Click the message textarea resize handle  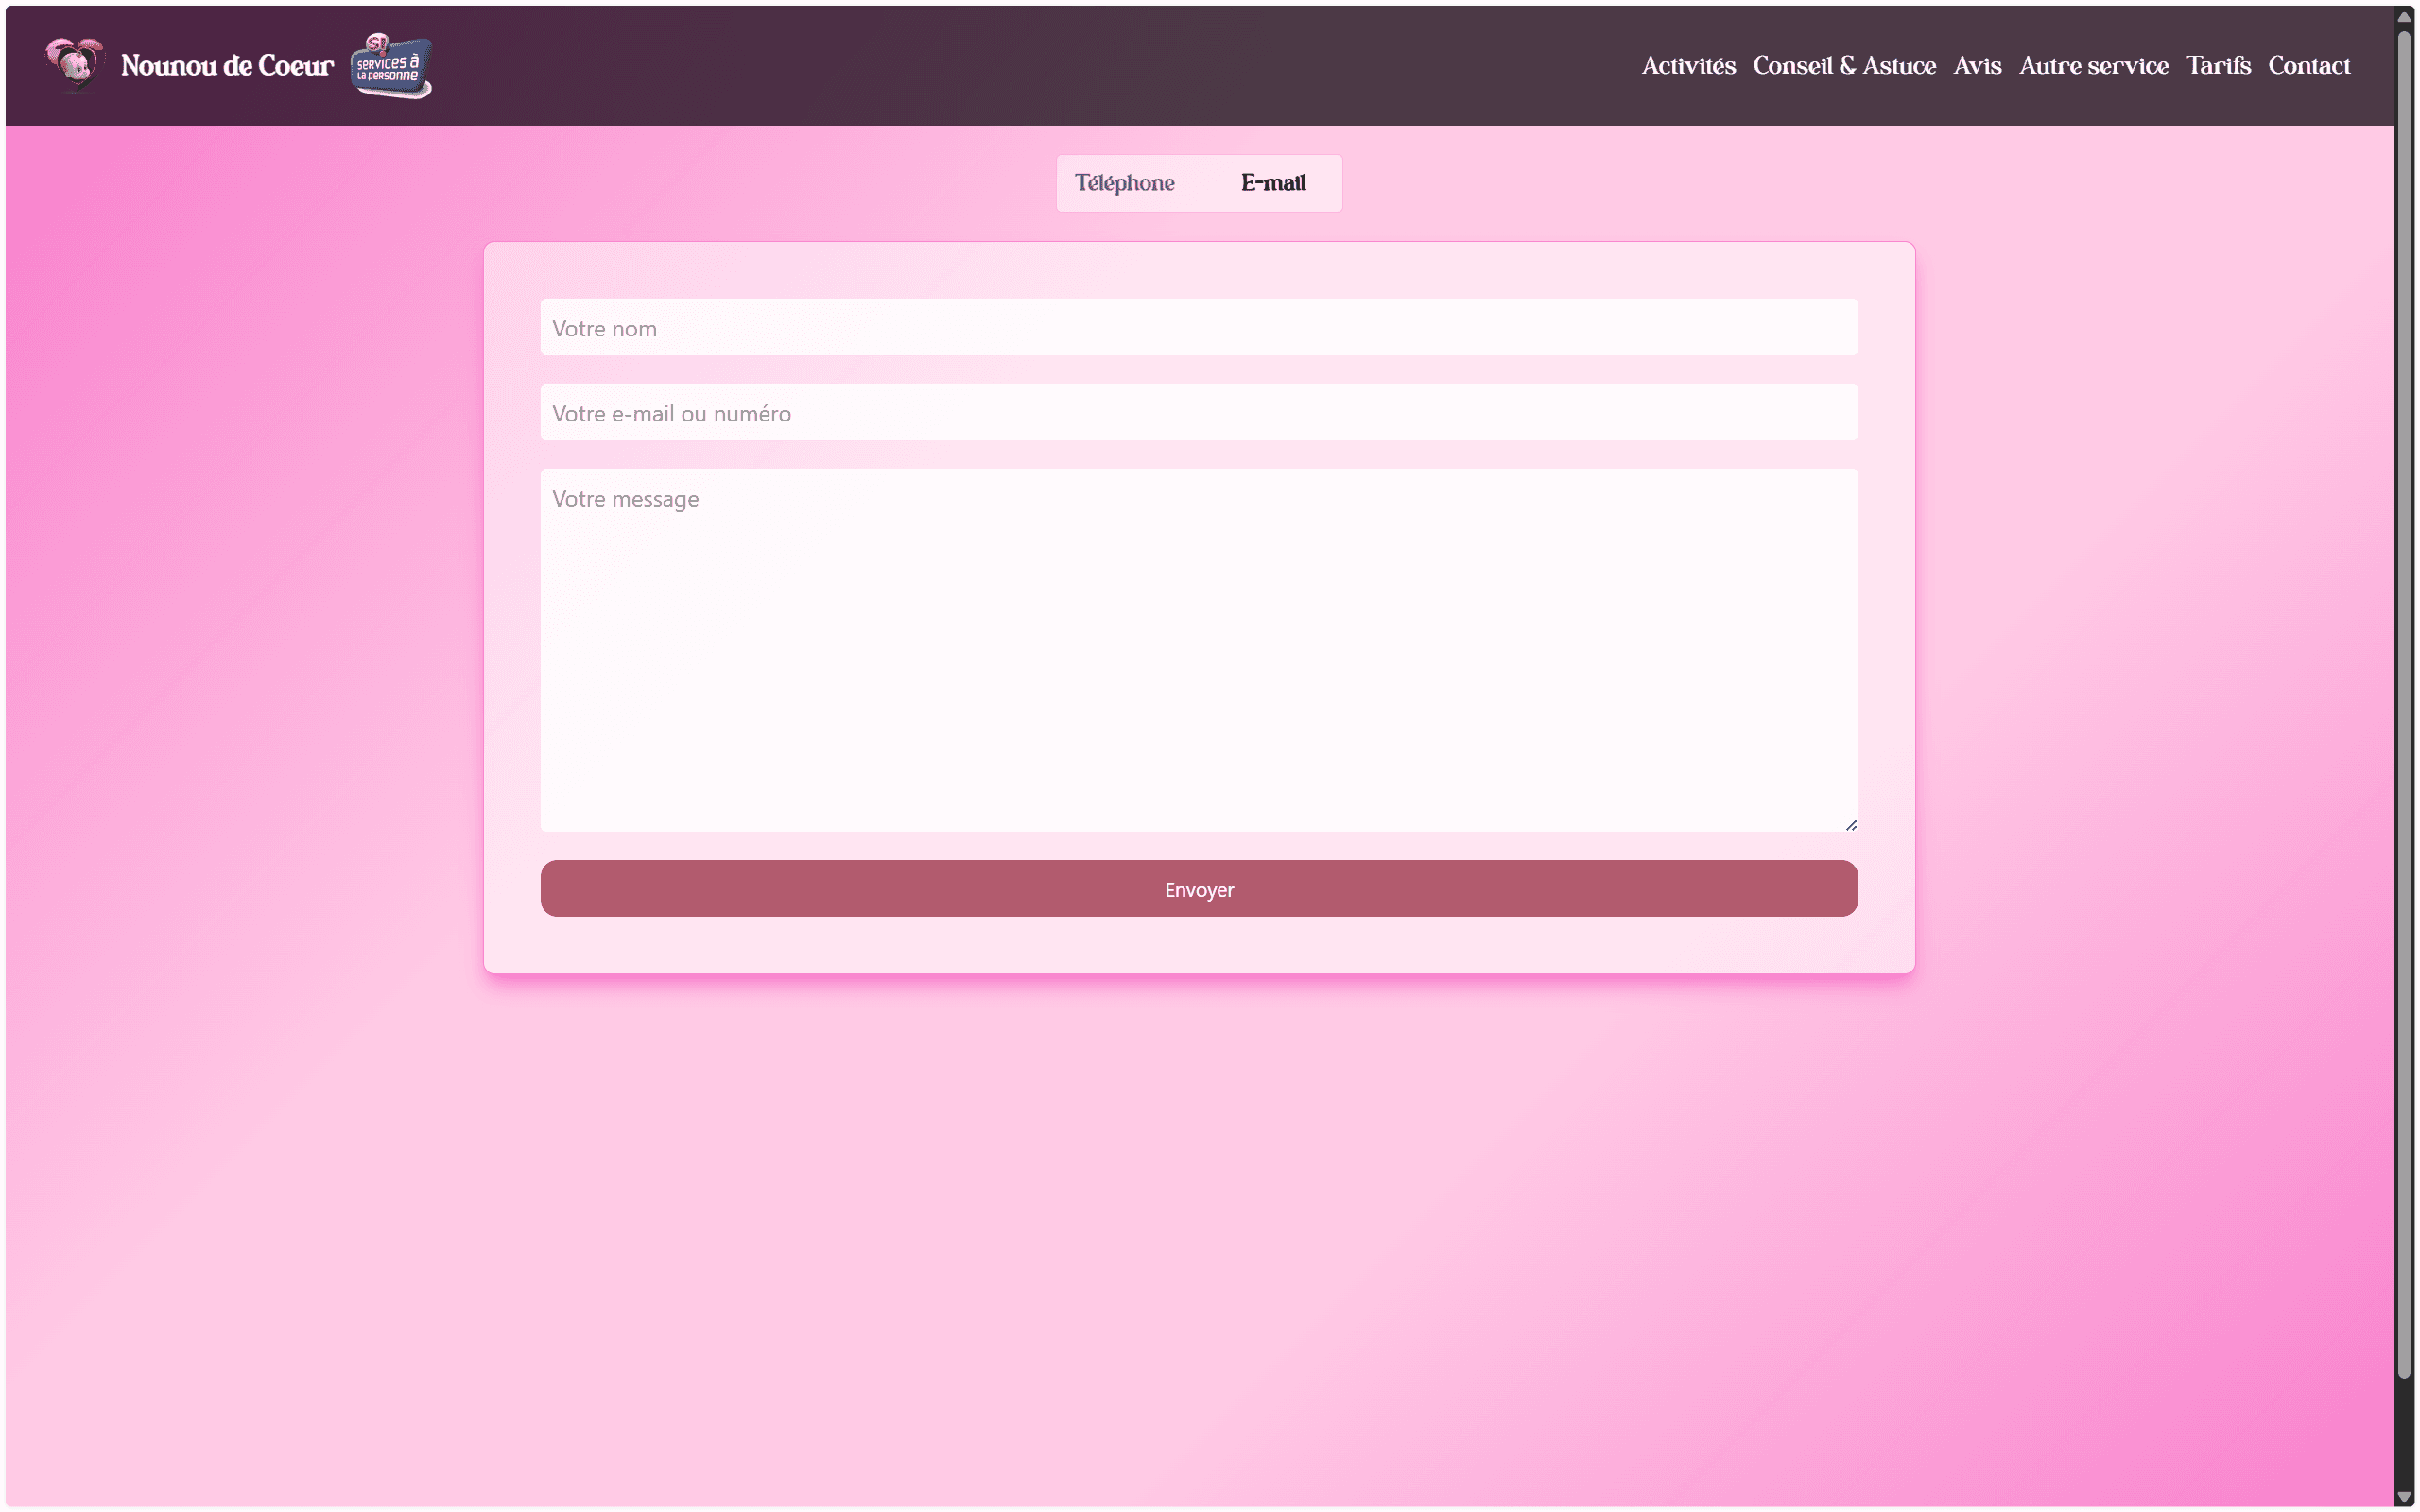pyautogui.click(x=1851, y=825)
